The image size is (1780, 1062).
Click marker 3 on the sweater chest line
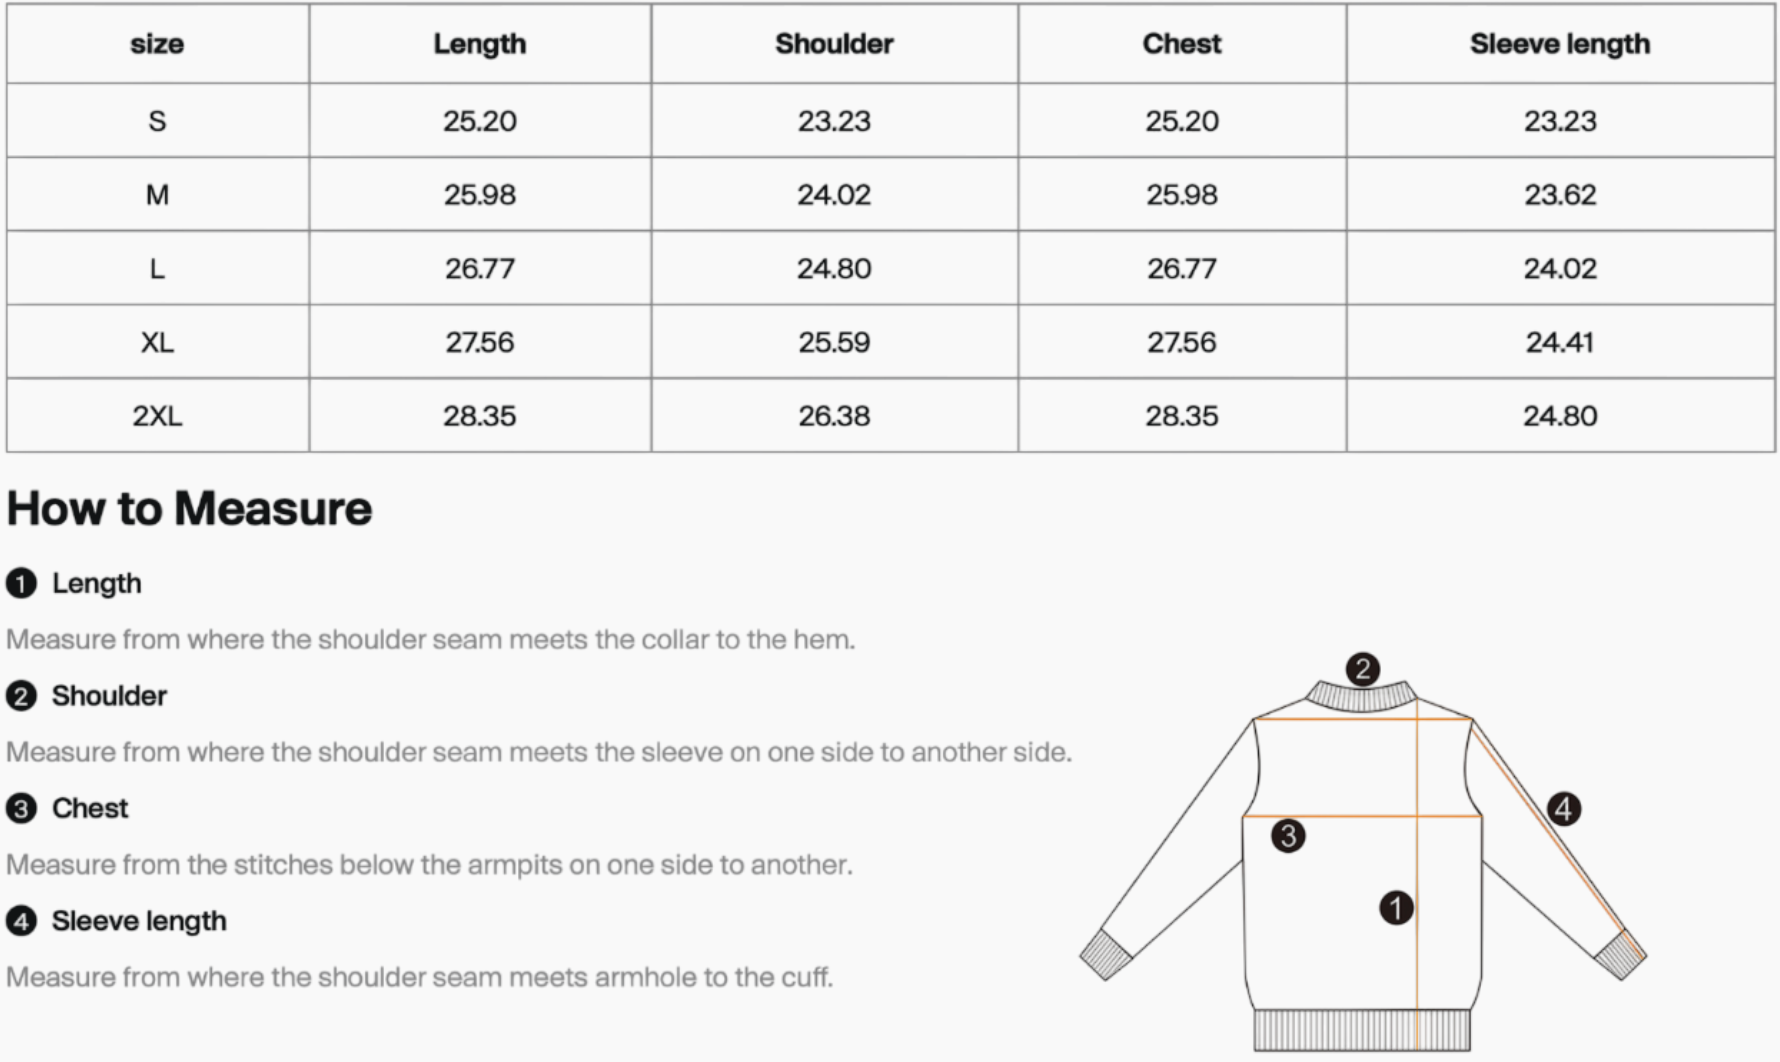pos(1288,835)
